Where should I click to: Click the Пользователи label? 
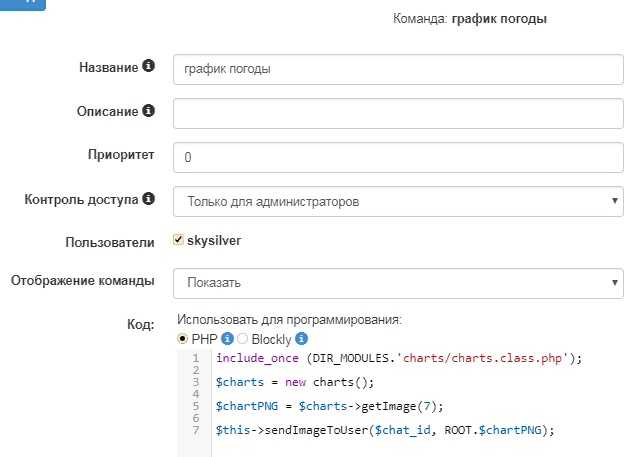click(110, 242)
